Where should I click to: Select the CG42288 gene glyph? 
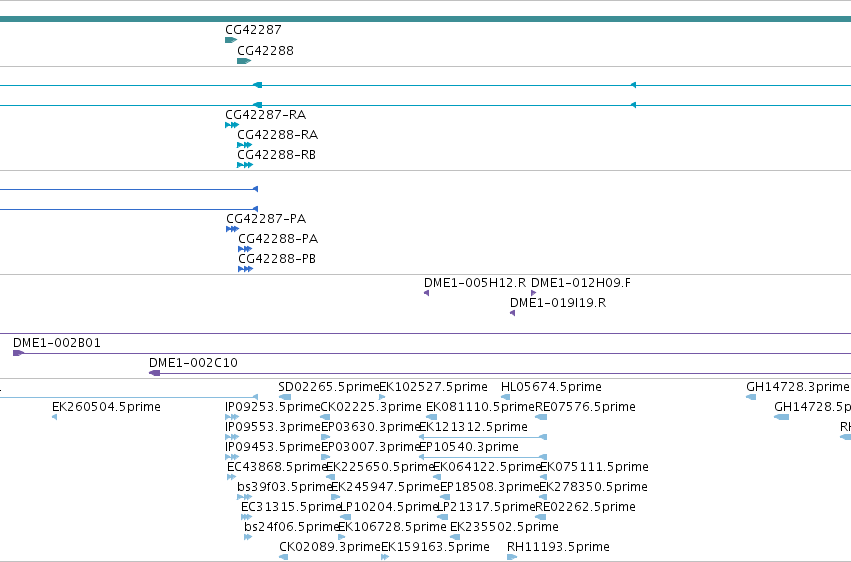click(244, 61)
